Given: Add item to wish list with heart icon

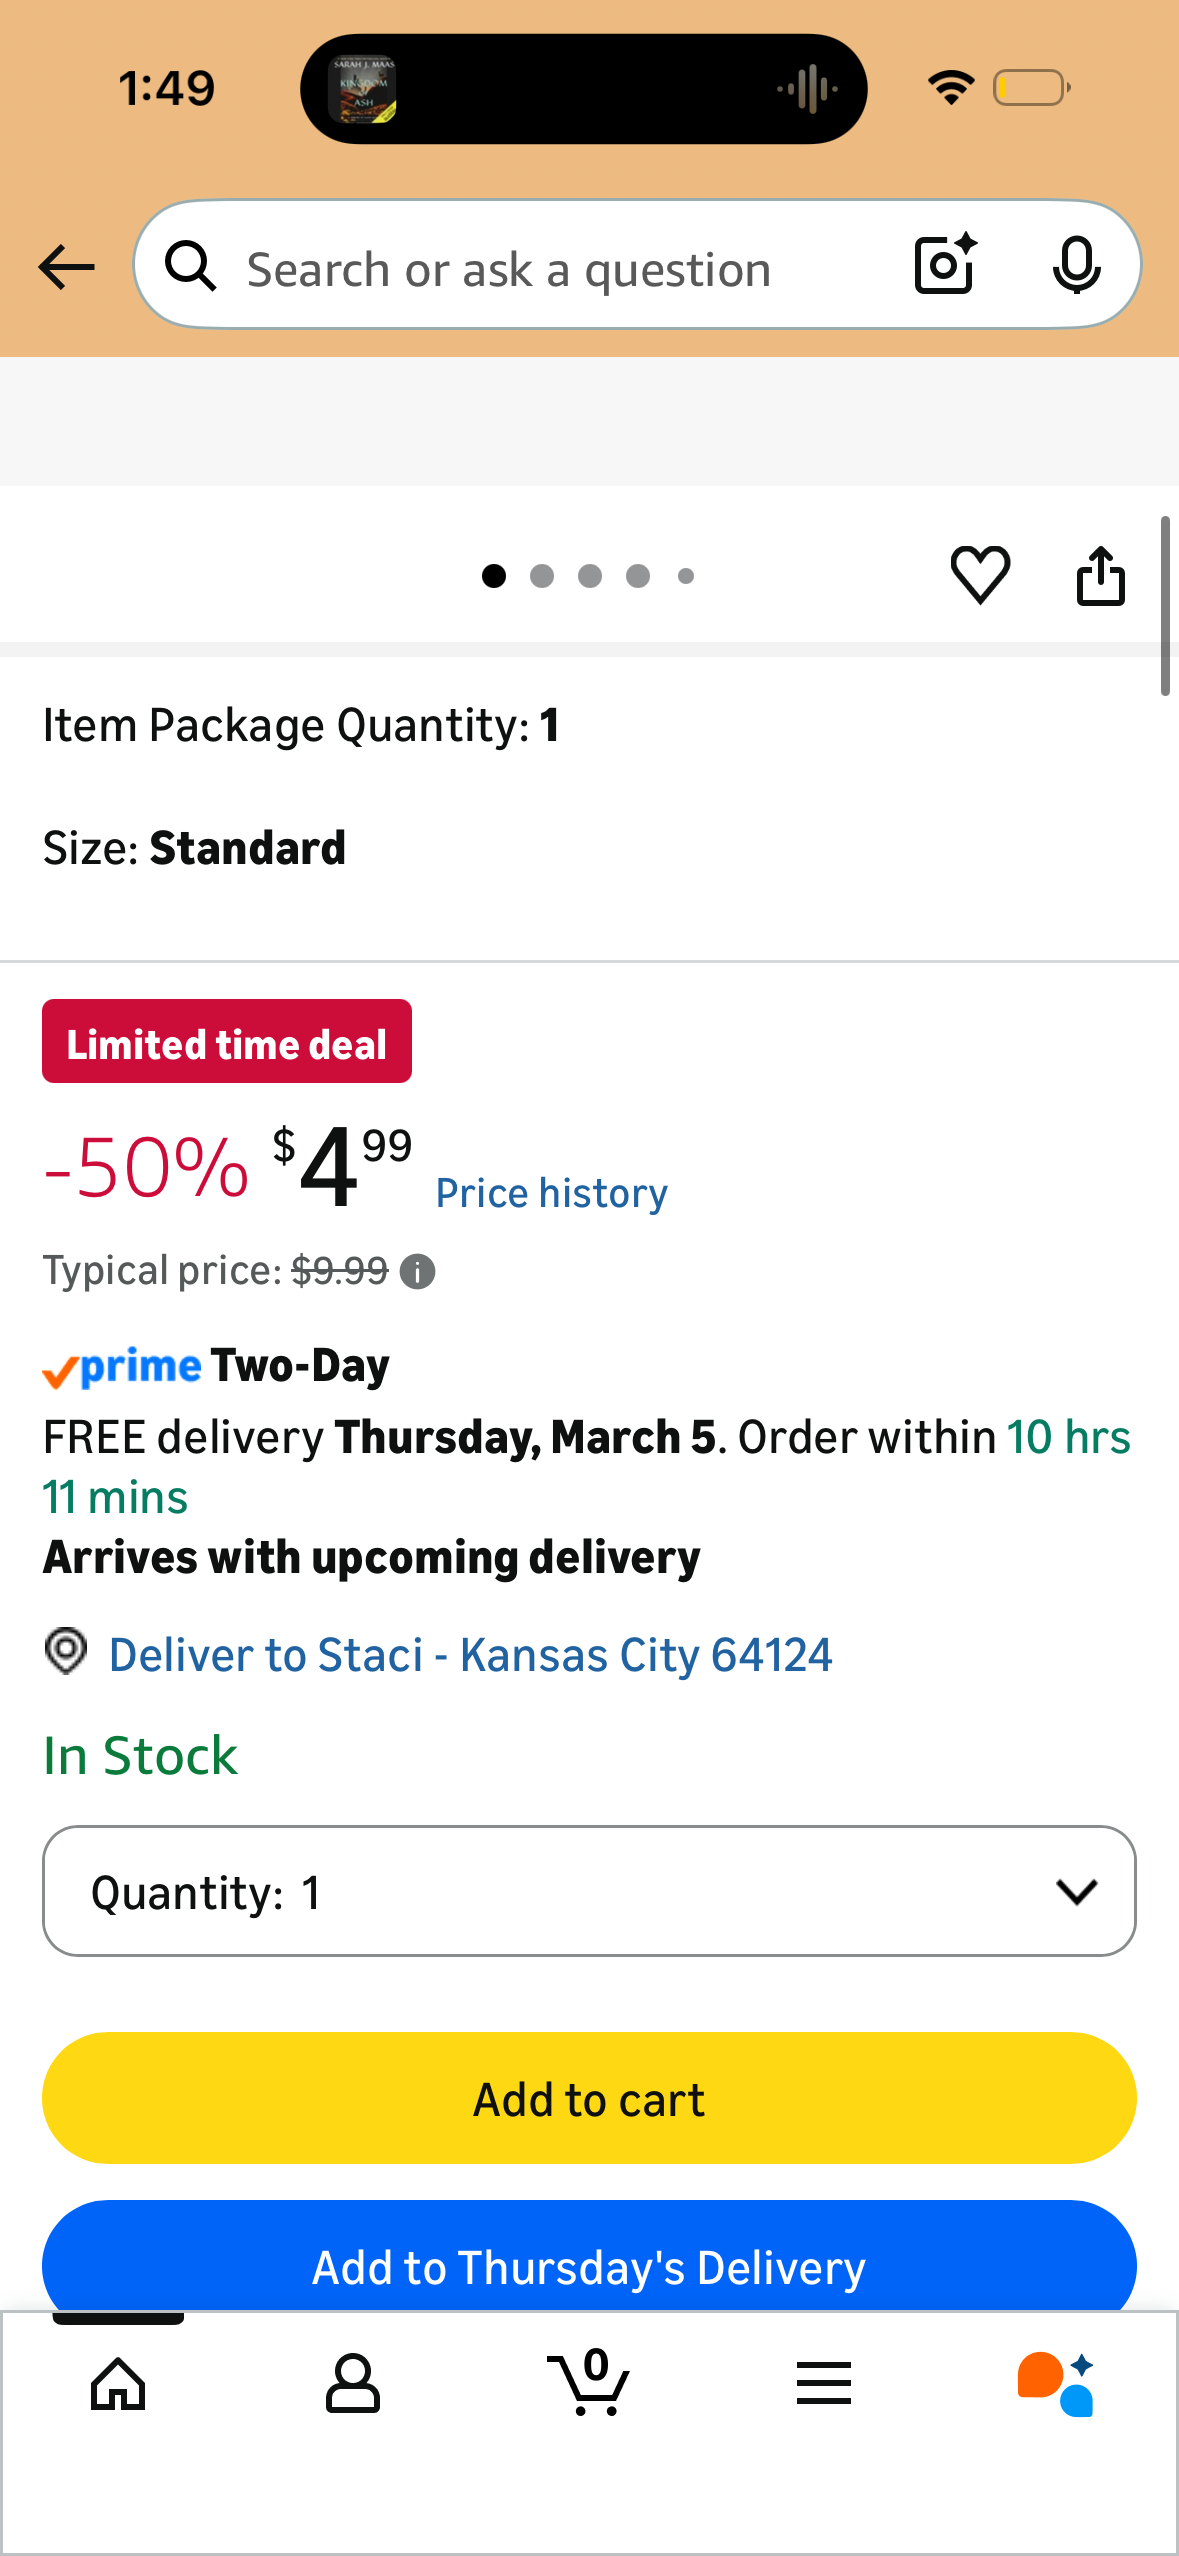Looking at the screenshot, I should (x=980, y=575).
